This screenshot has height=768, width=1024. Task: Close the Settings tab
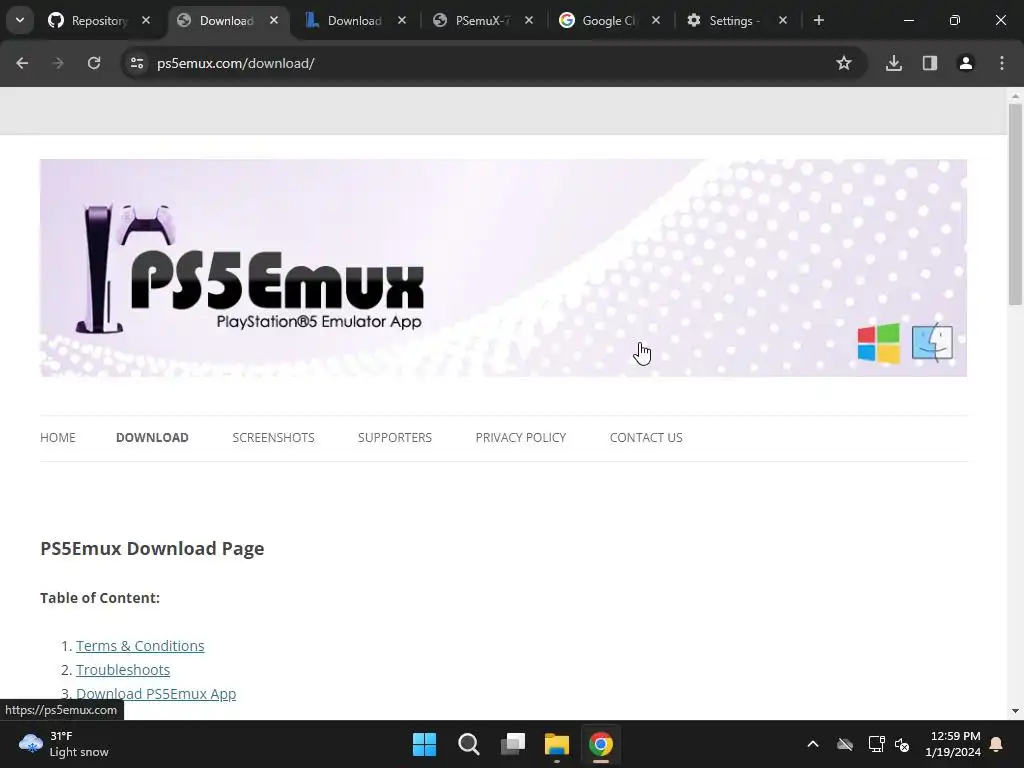(783, 20)
